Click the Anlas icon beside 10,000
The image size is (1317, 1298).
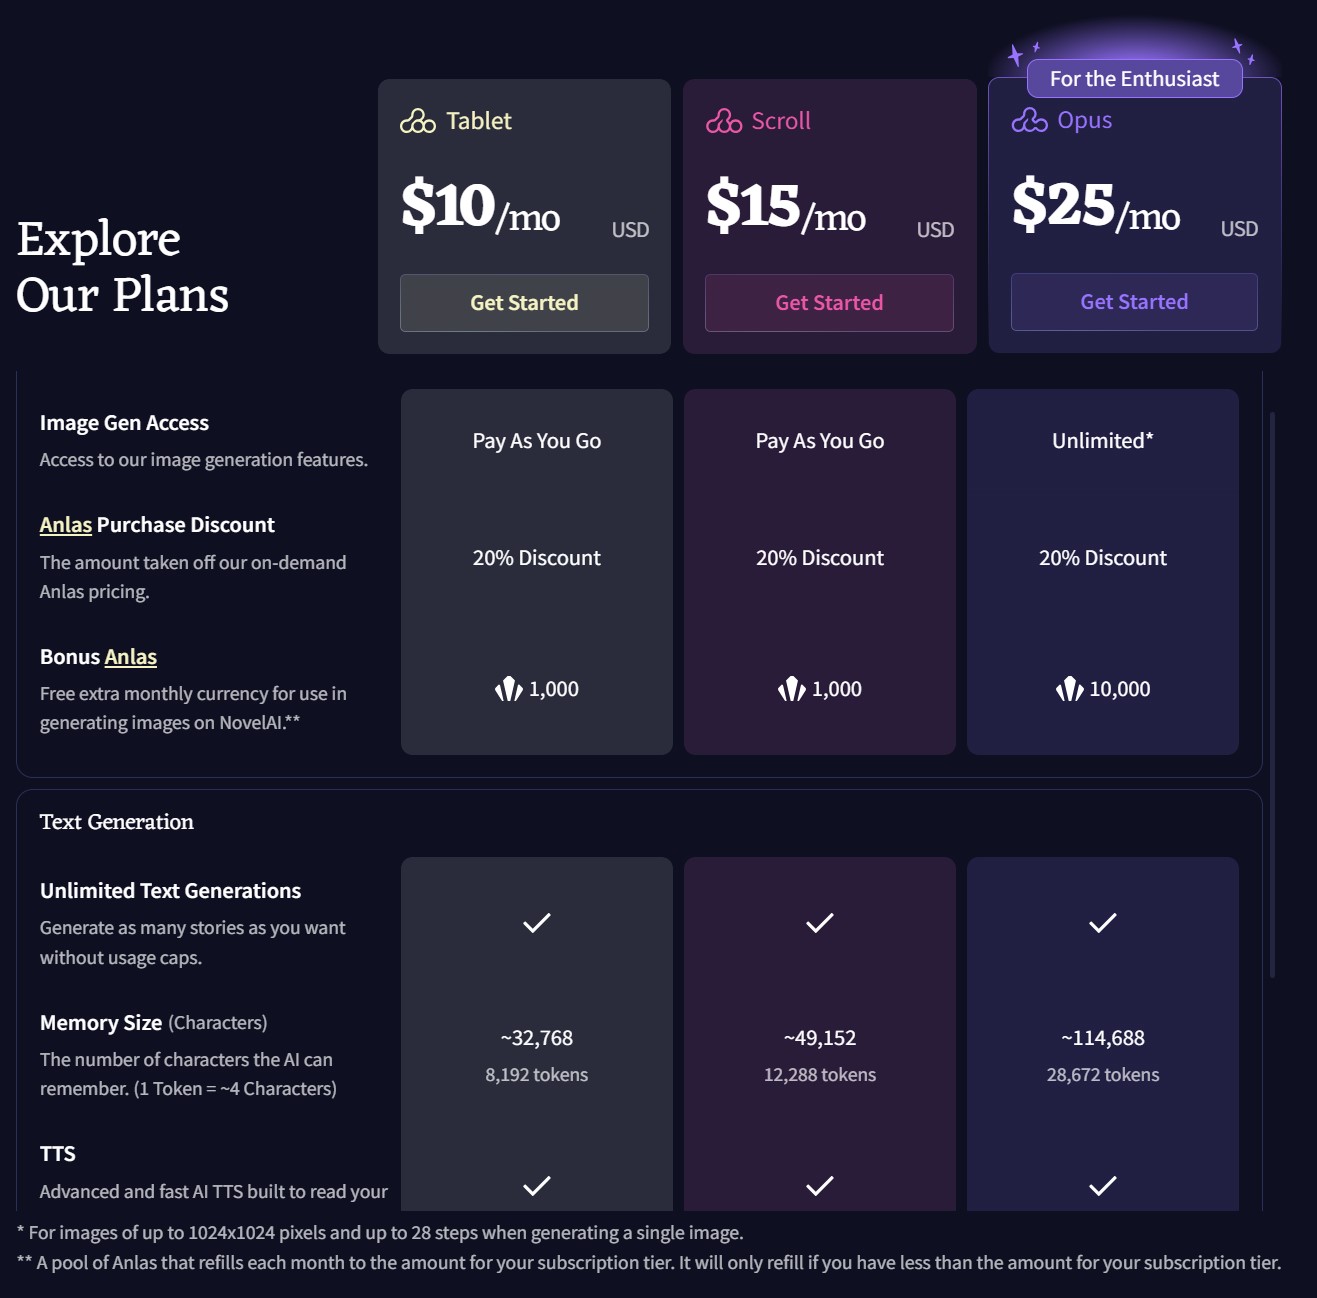pyautogui.click(x=1069, y=689)
